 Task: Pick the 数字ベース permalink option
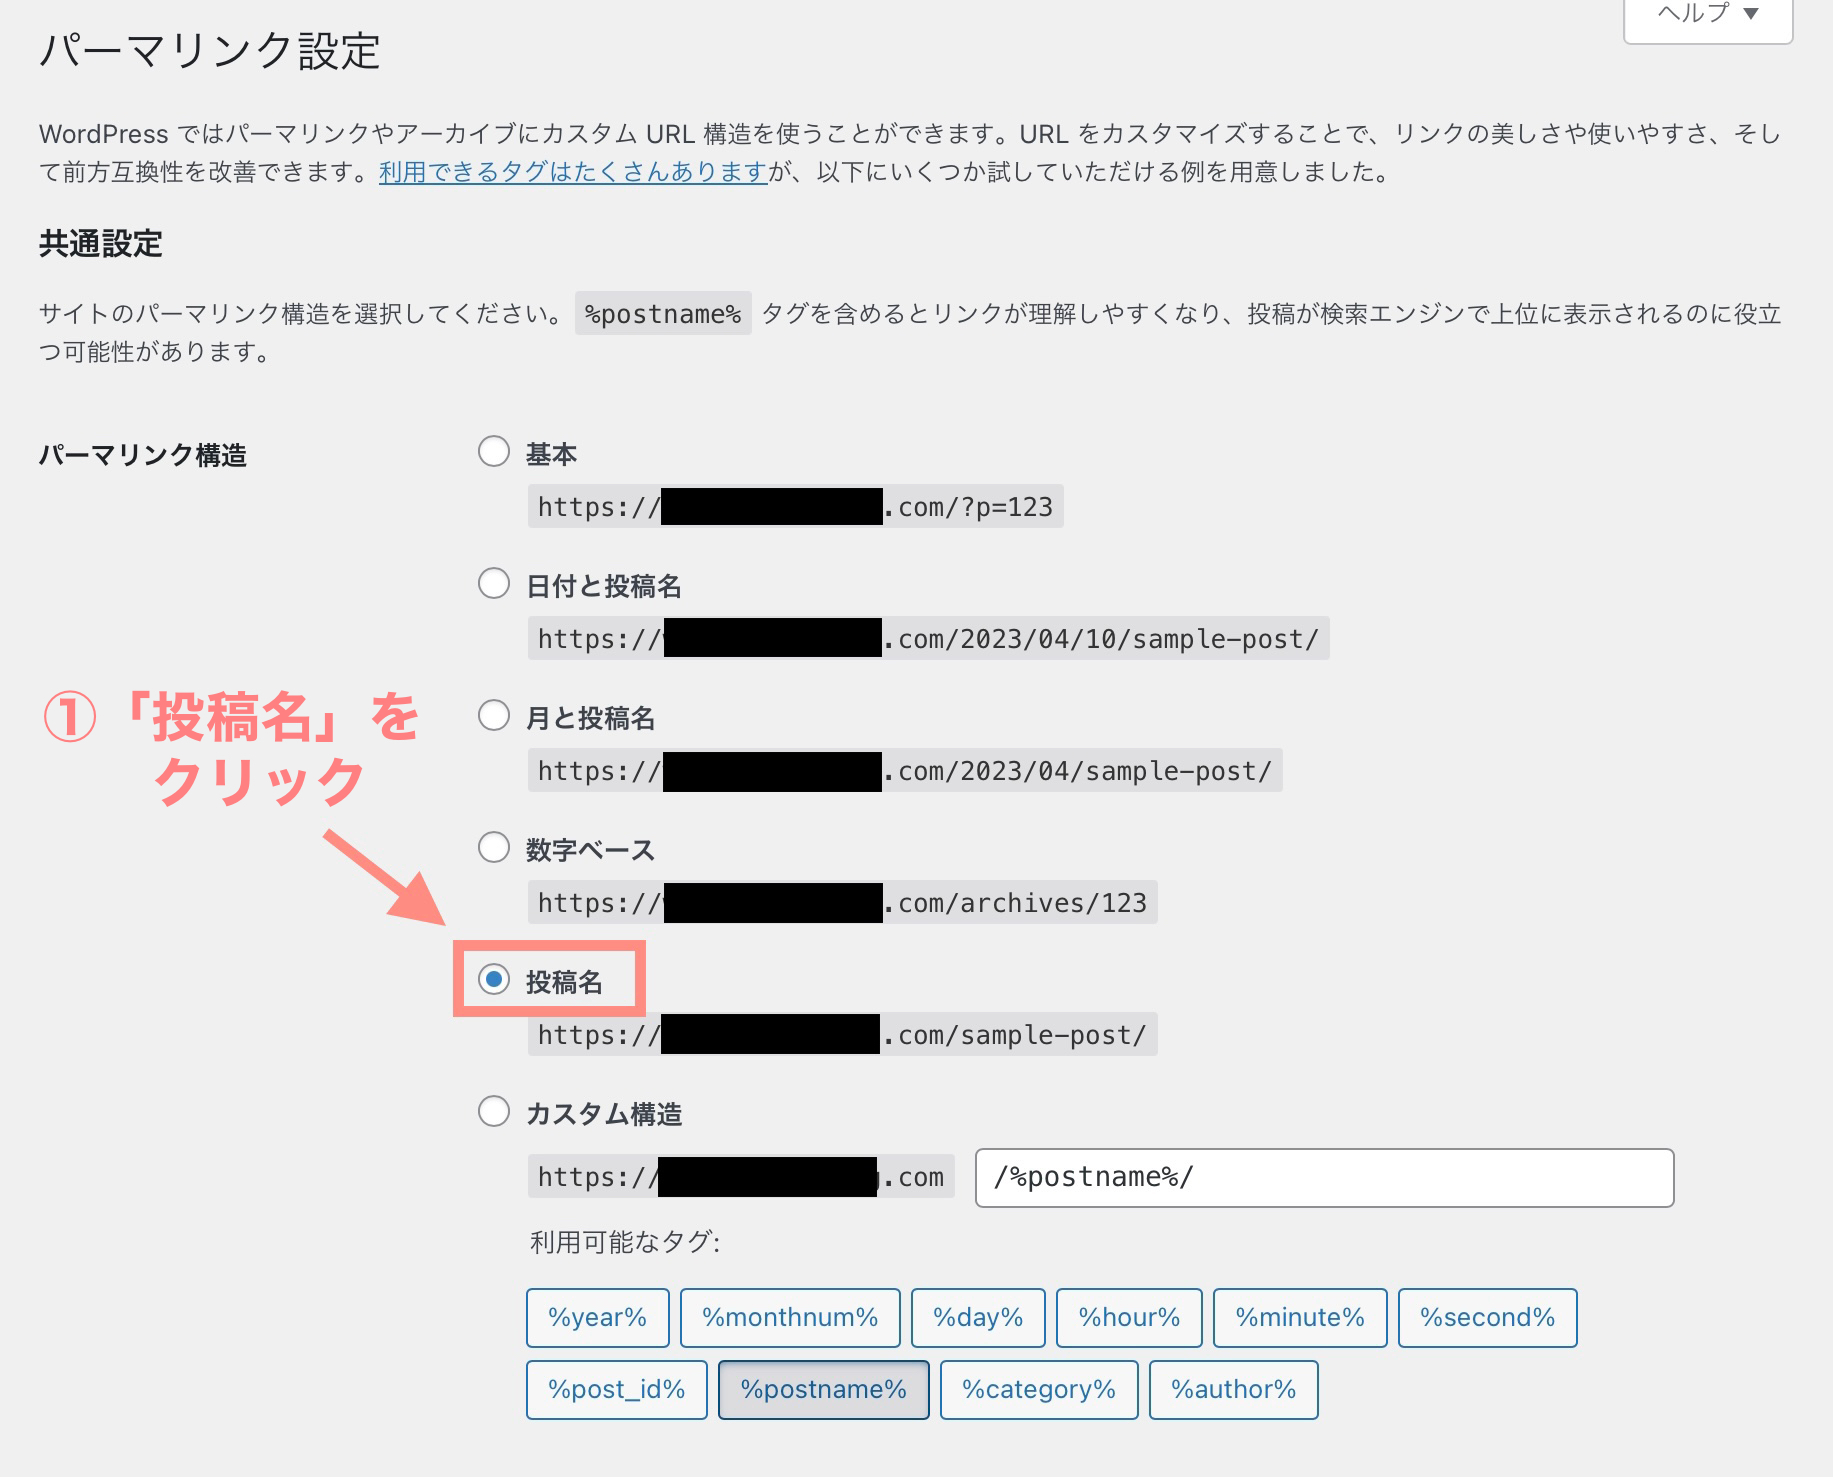coord(494,848)
